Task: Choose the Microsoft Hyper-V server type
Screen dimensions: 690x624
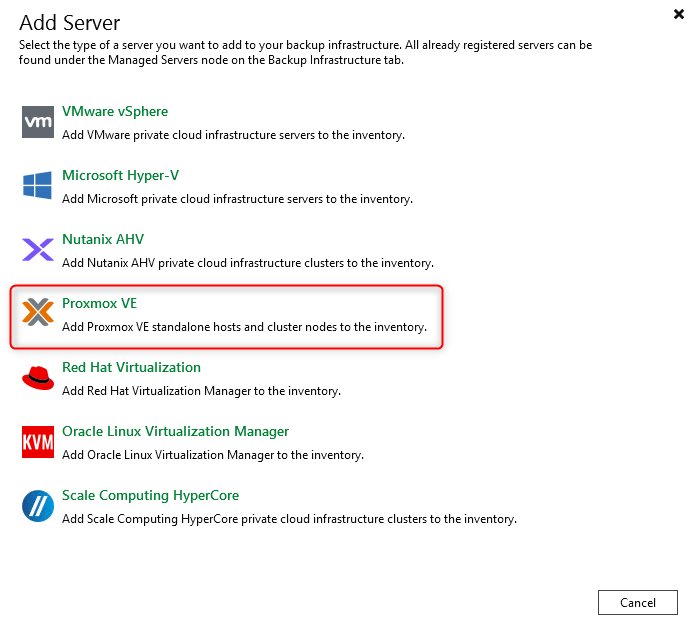Action: click(121, 175)
